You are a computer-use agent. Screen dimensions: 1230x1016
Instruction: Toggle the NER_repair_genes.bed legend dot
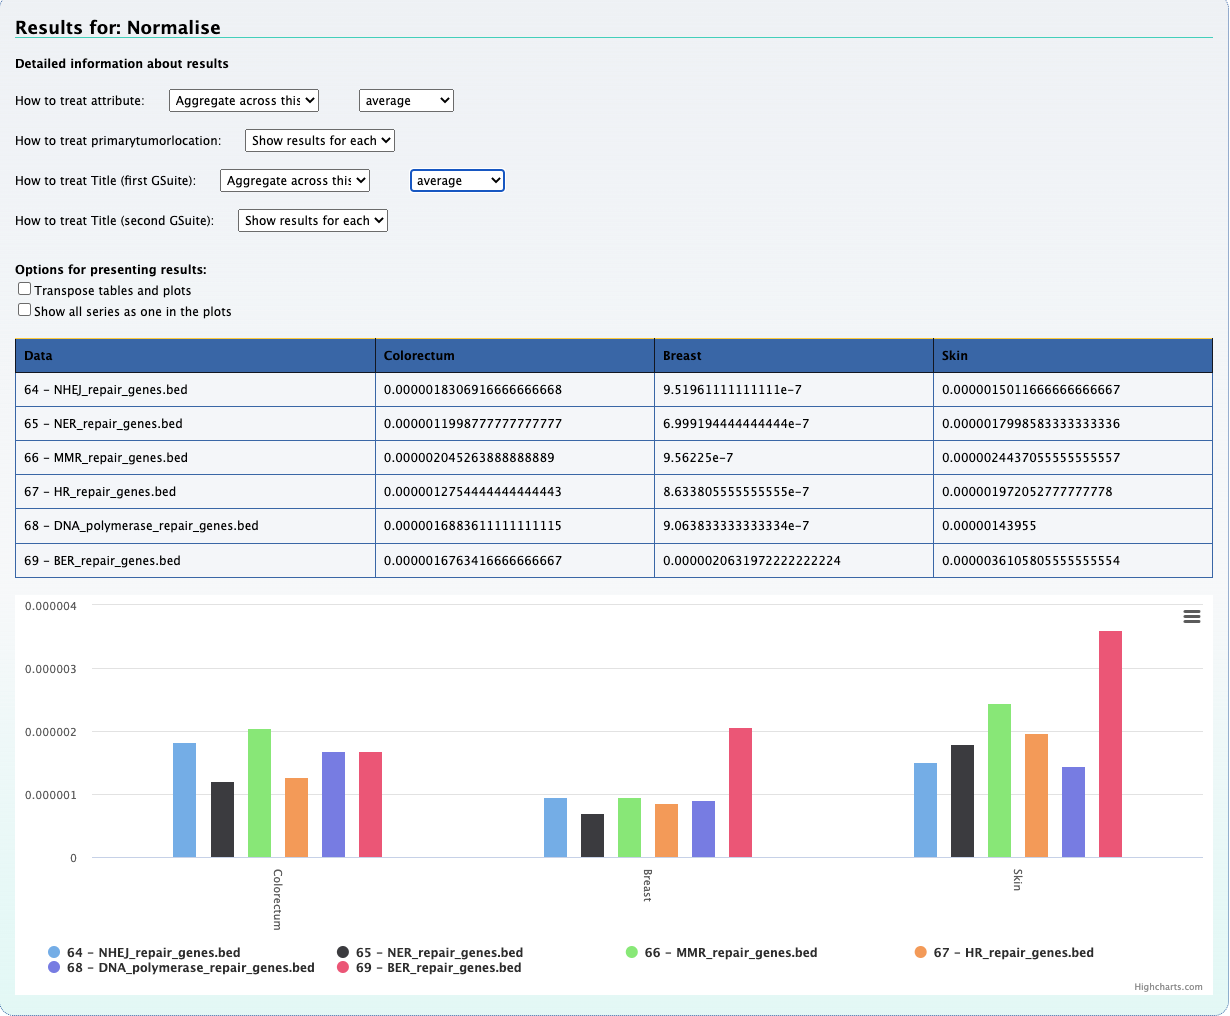[x=343, y=953]
